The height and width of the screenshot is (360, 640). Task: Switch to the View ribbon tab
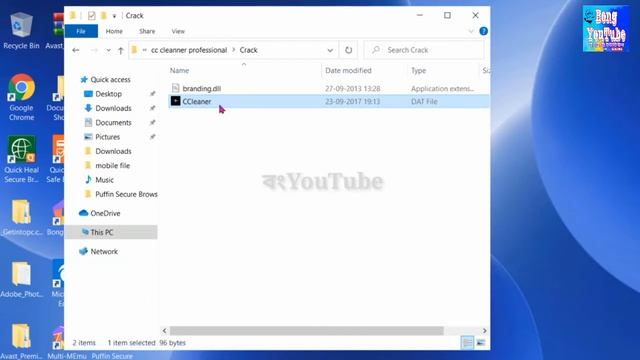click(178, 31)
